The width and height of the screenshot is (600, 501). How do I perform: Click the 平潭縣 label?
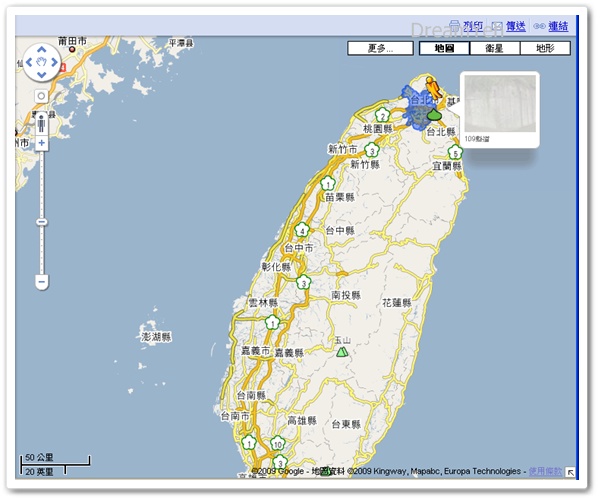pos(181,43)
